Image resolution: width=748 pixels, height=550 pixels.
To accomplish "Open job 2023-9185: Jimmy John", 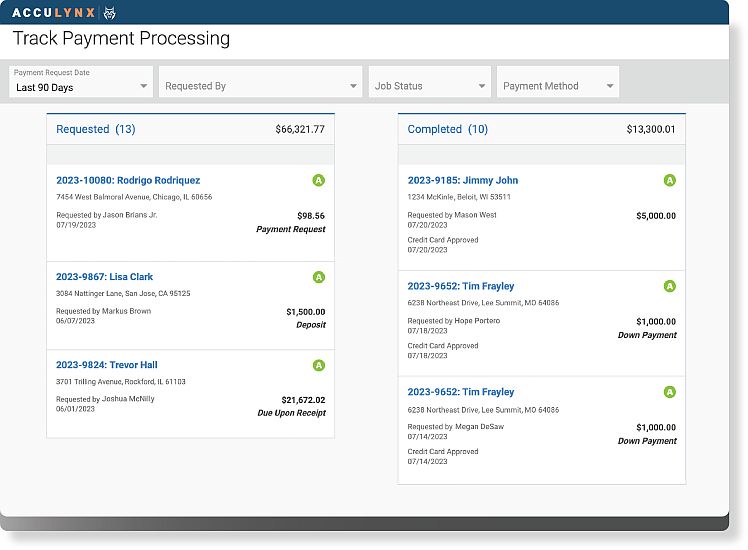I will (463, 181).
